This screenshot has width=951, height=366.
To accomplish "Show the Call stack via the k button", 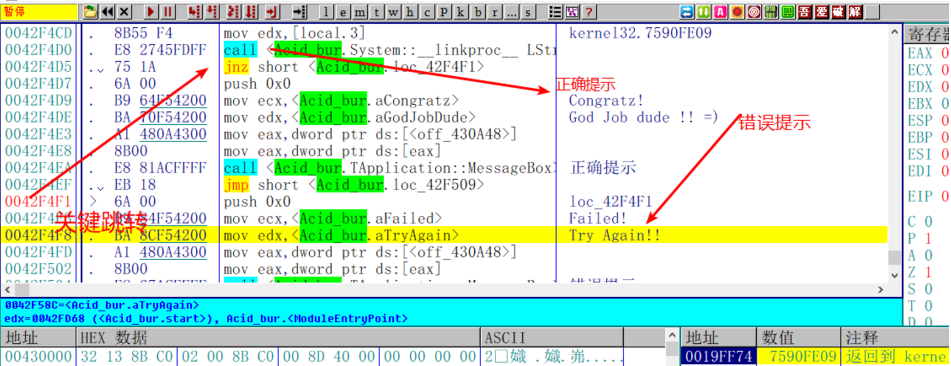I will [460, 12].
